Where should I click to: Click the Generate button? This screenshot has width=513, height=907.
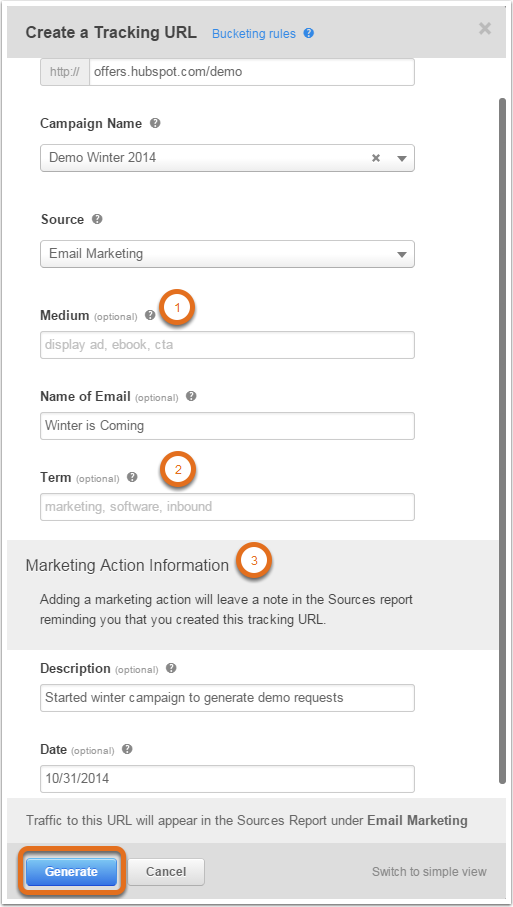tap(72, 872)
